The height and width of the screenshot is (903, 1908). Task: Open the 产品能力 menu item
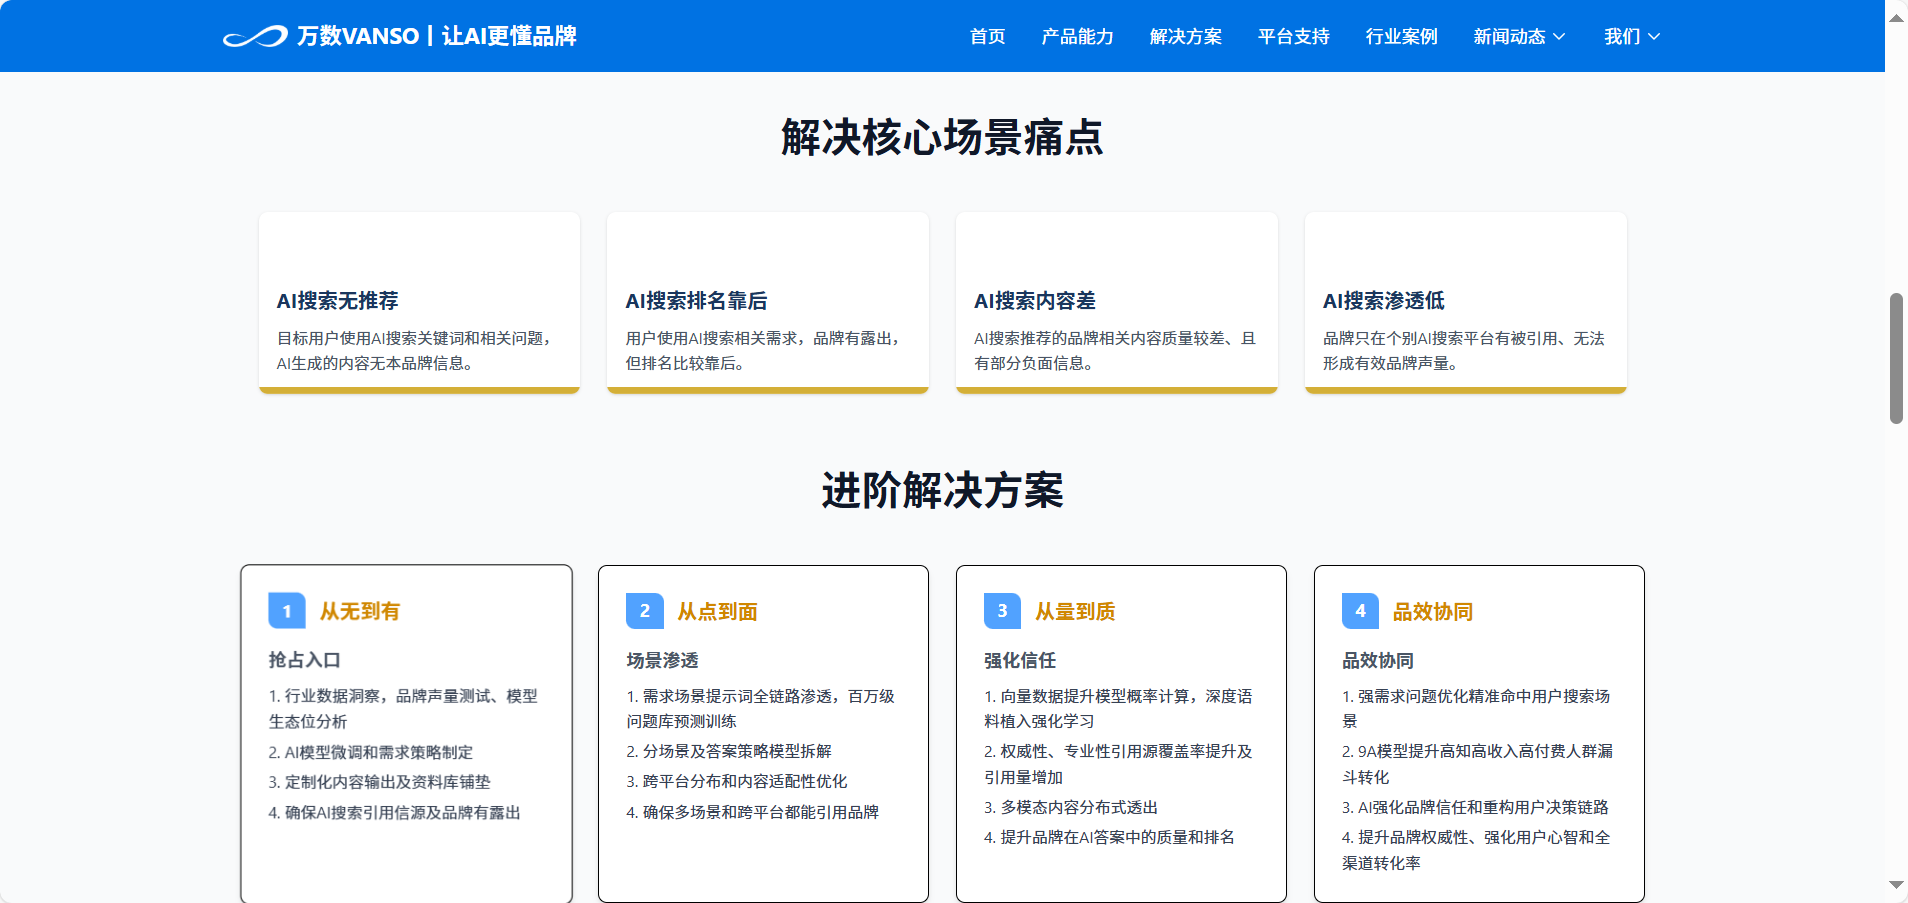click(x=1077, y=37)
